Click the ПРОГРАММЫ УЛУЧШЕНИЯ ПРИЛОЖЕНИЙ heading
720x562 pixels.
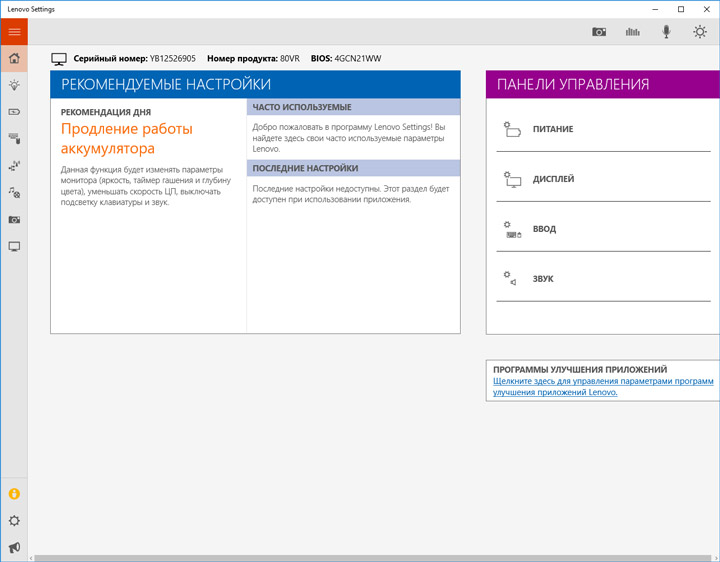click(580, 370)
